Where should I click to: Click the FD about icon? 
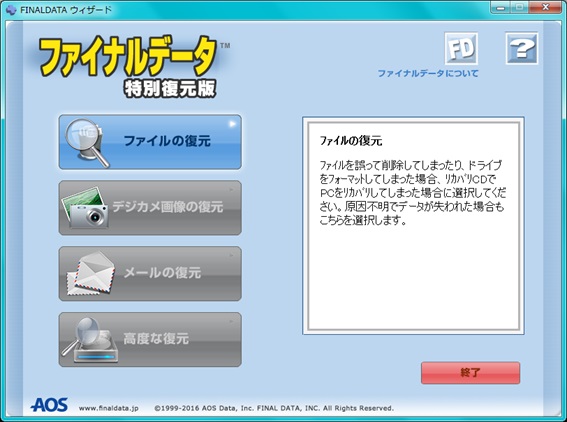(x=461, y=48)
